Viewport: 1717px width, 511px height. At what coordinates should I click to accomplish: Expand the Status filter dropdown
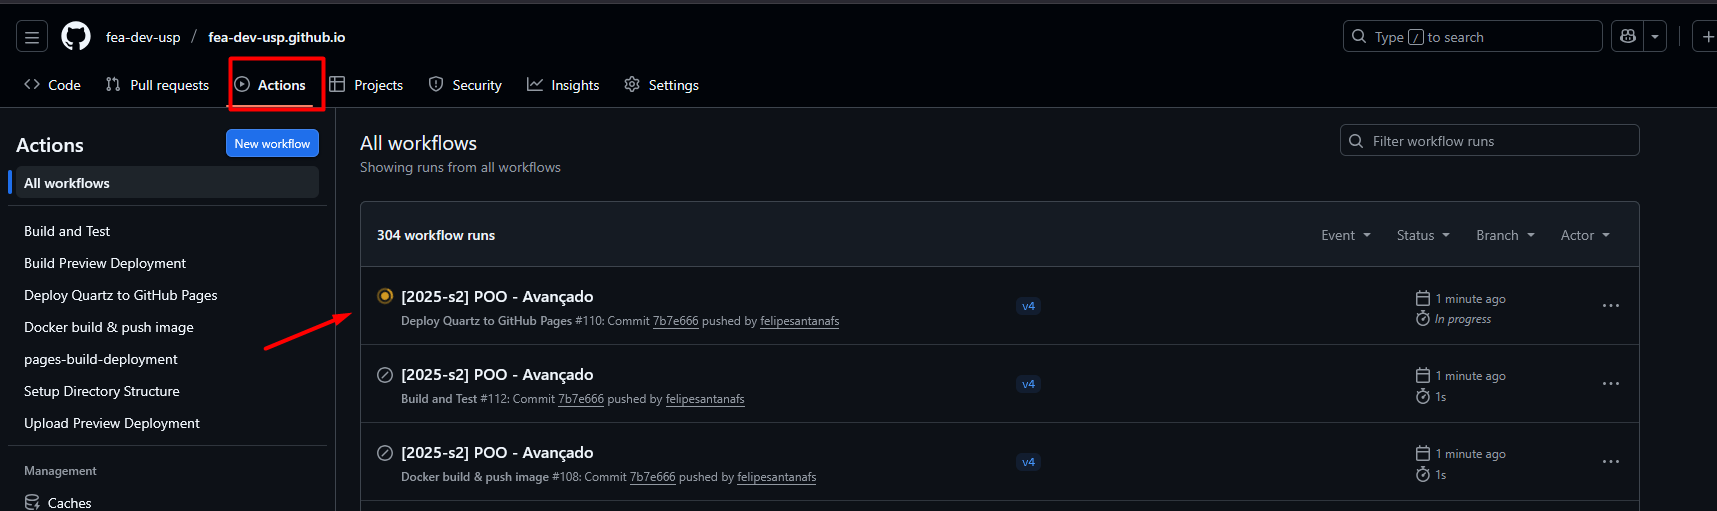[1422, 235]
